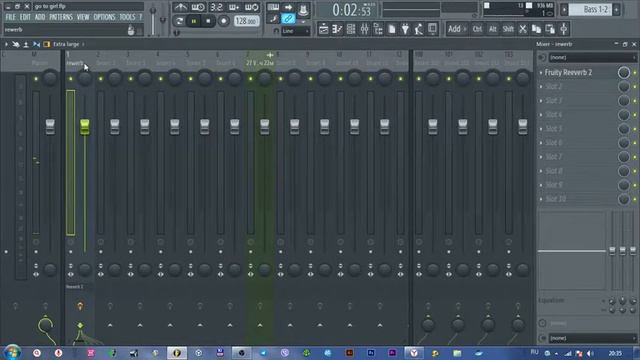640x360 pixels.
Task: Toggle Fruity Reeverb 2 slot enable light
Action: coord(635,73)
